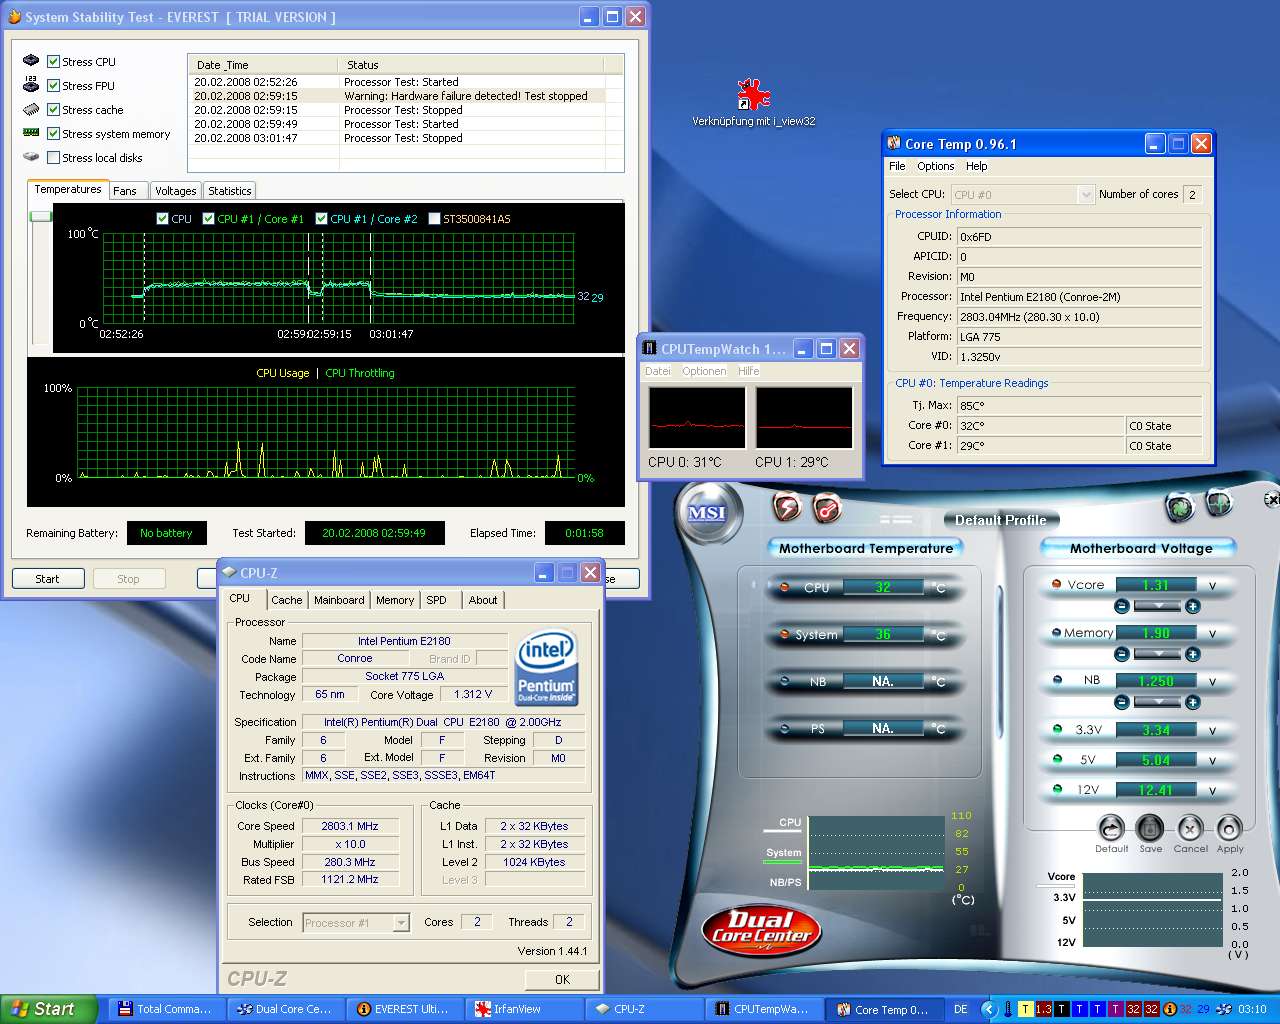Enable the Stress local disks checkbox

pos(54,158)
